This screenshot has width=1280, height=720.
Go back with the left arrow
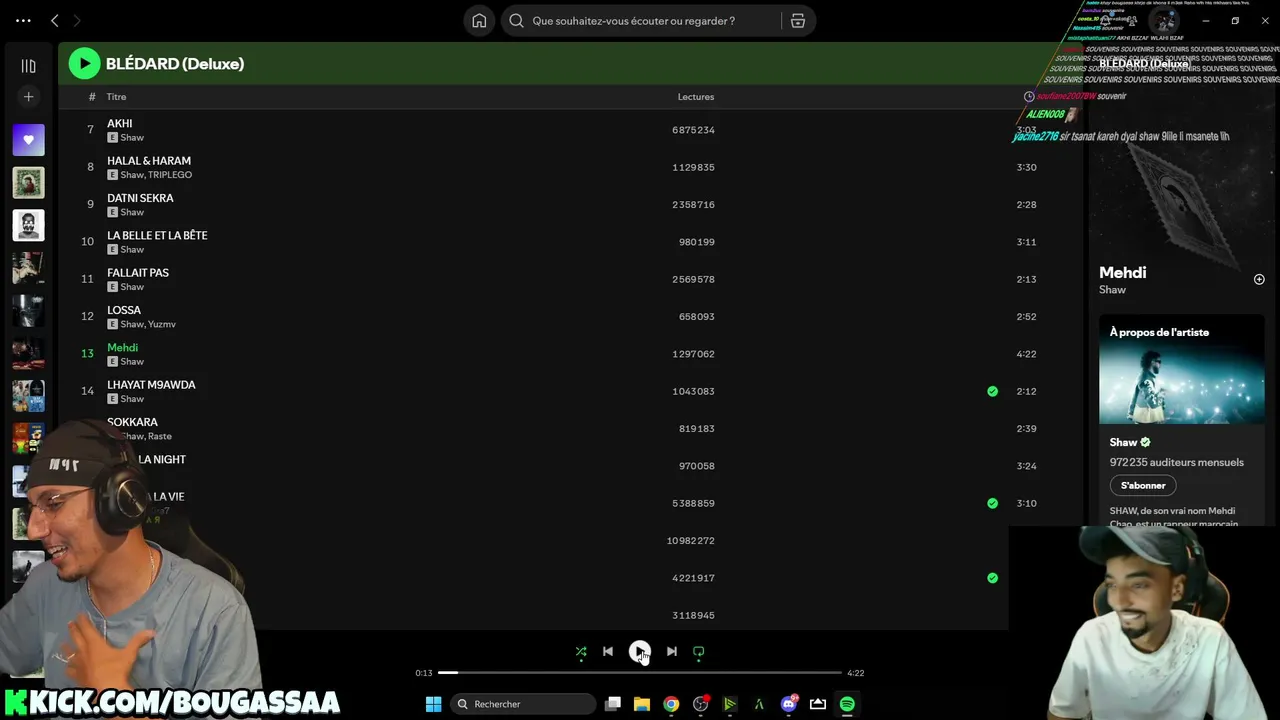coord(55,20)
